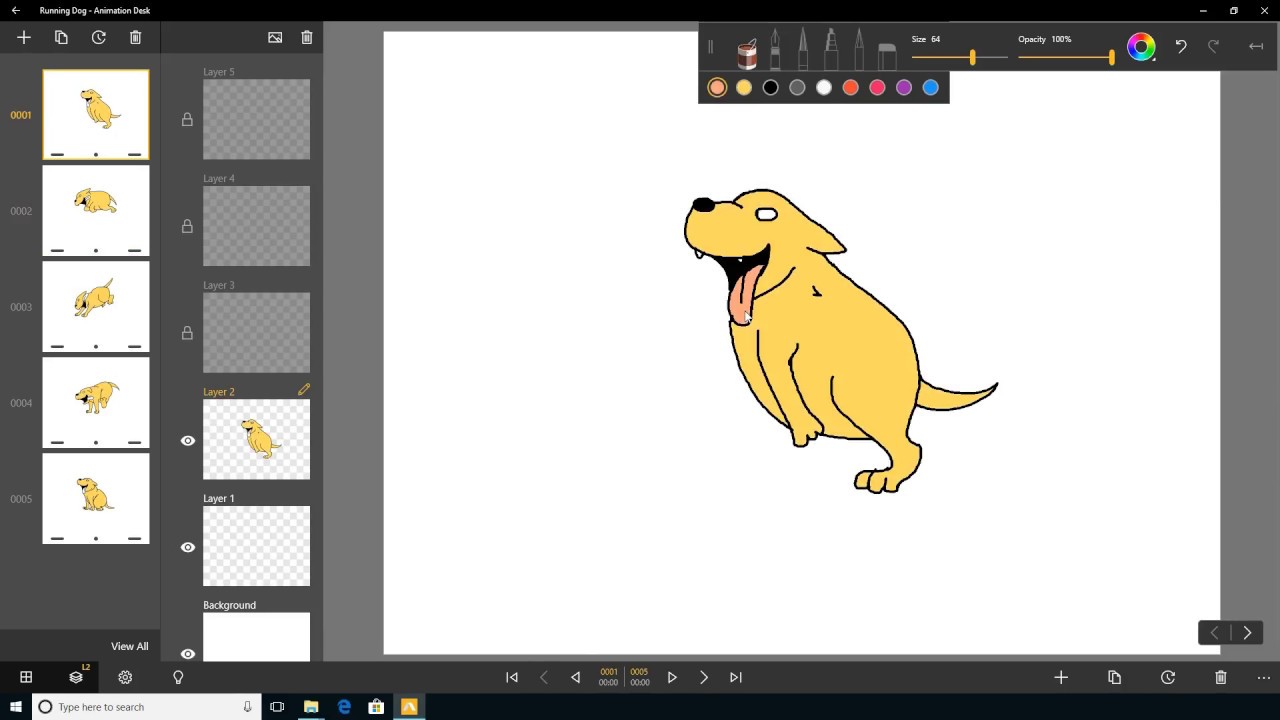Select frame 0002 thumbnail

pyautogui.click(x=96, y=211)
